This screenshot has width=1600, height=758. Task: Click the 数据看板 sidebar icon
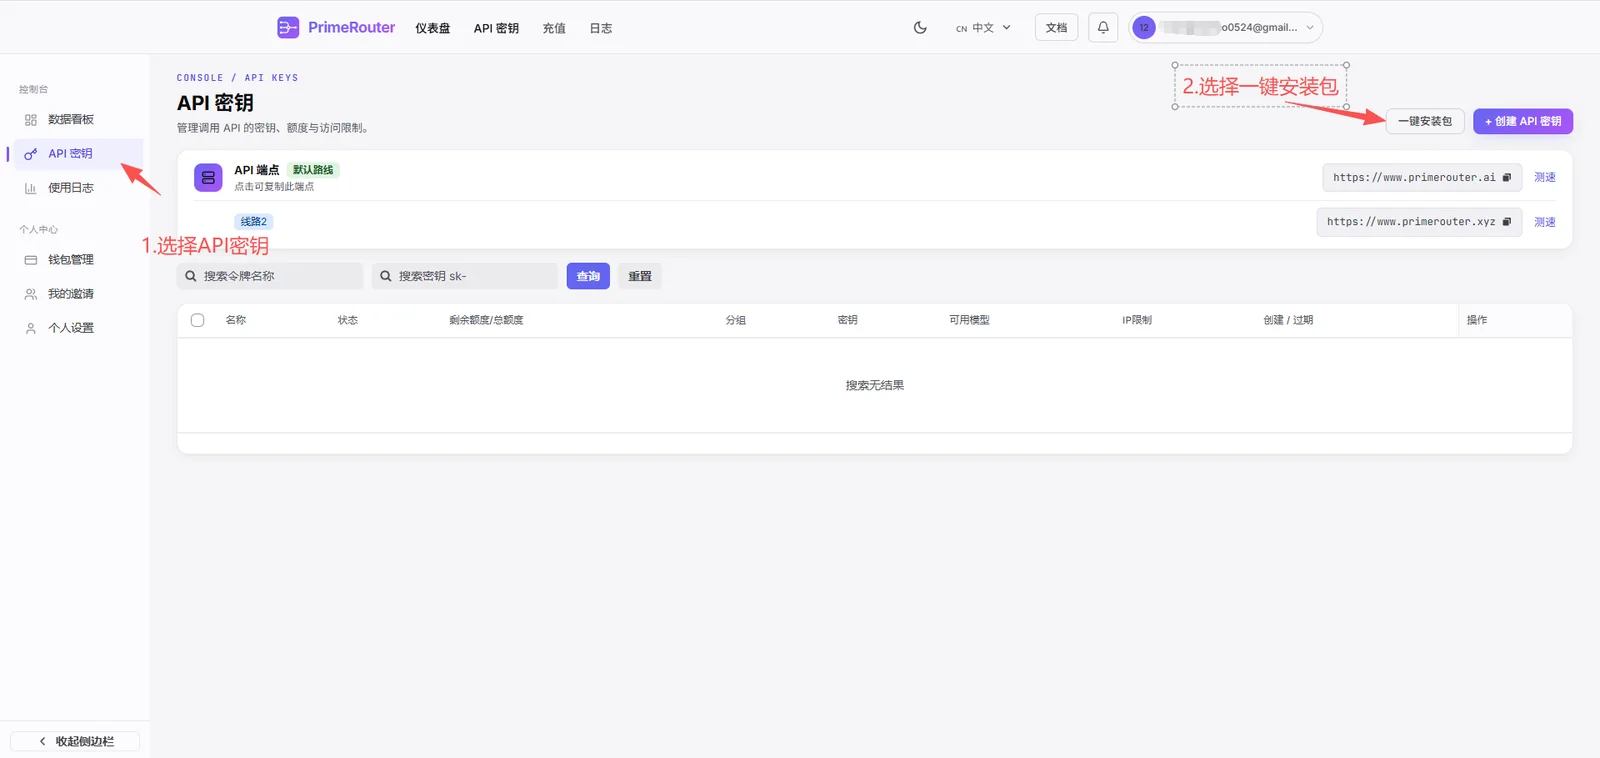click(x=31, y=120)
